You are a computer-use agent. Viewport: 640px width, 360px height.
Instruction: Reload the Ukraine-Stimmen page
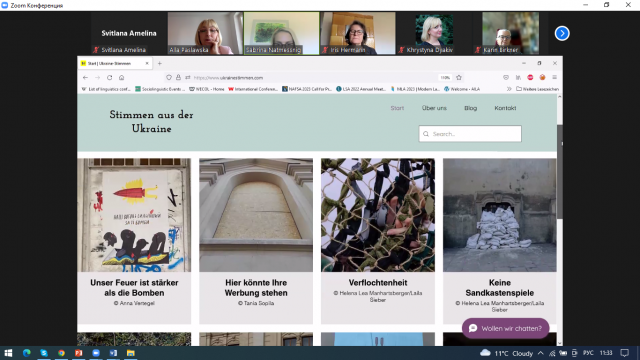[x=109, y=78]
